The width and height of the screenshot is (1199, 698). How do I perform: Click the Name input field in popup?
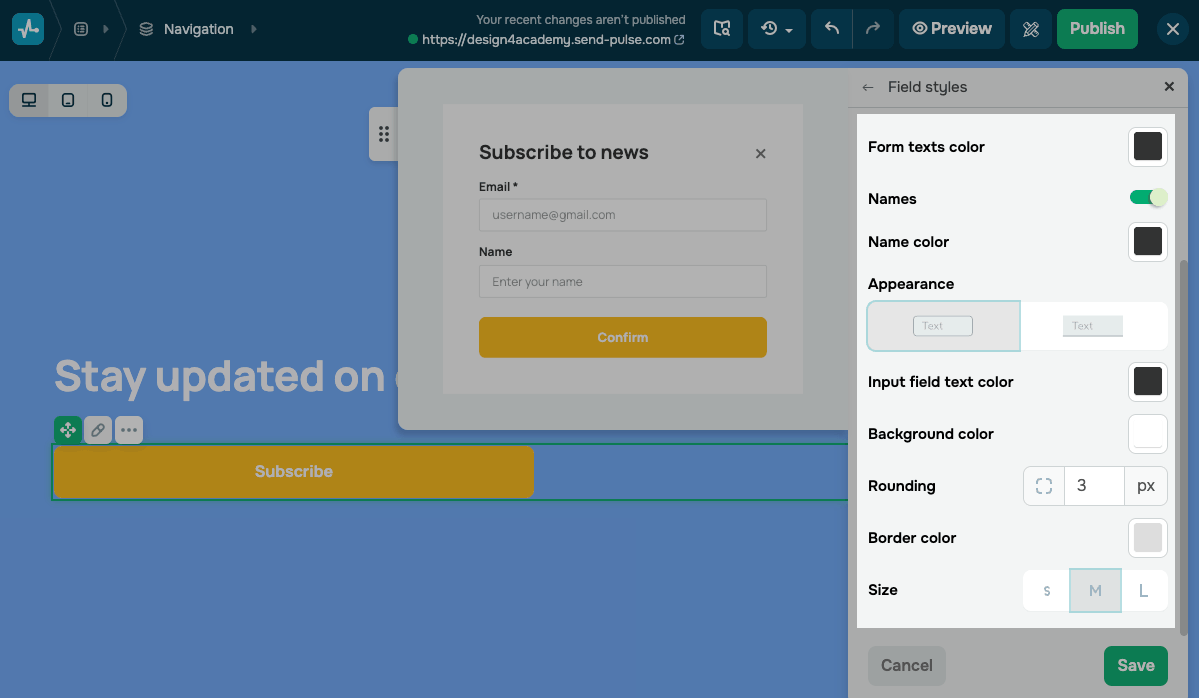pyautogui.click(x=622, y=281)
